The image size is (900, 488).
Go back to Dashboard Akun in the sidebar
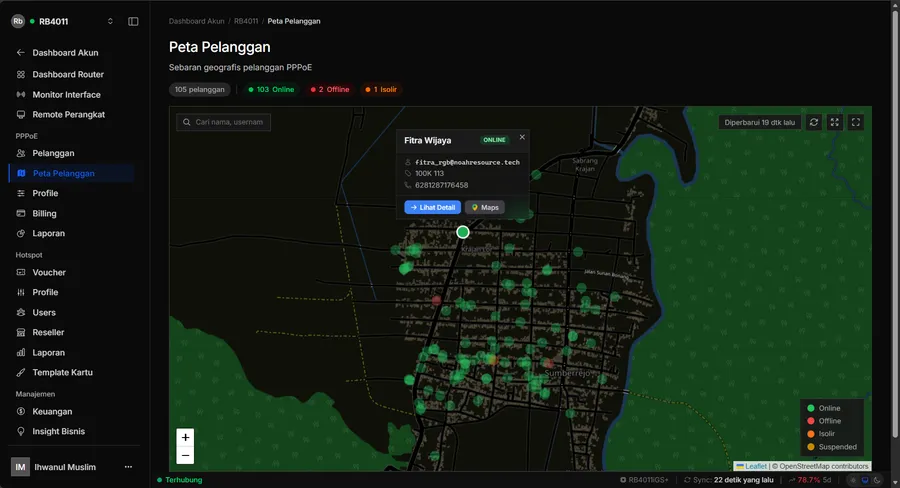coord(72,53)
